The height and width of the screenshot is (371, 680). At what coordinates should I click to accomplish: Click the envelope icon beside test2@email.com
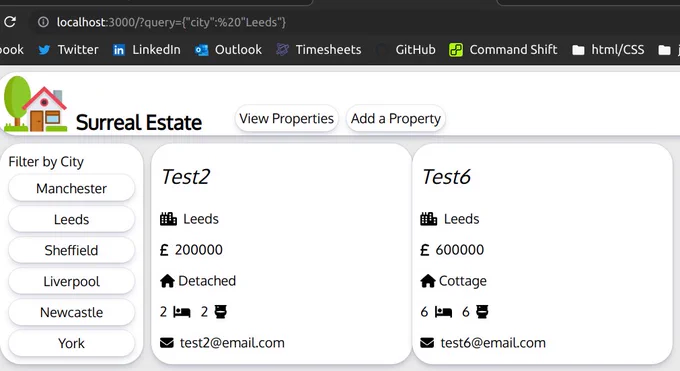pyautogui.click(x=167, y=343)
